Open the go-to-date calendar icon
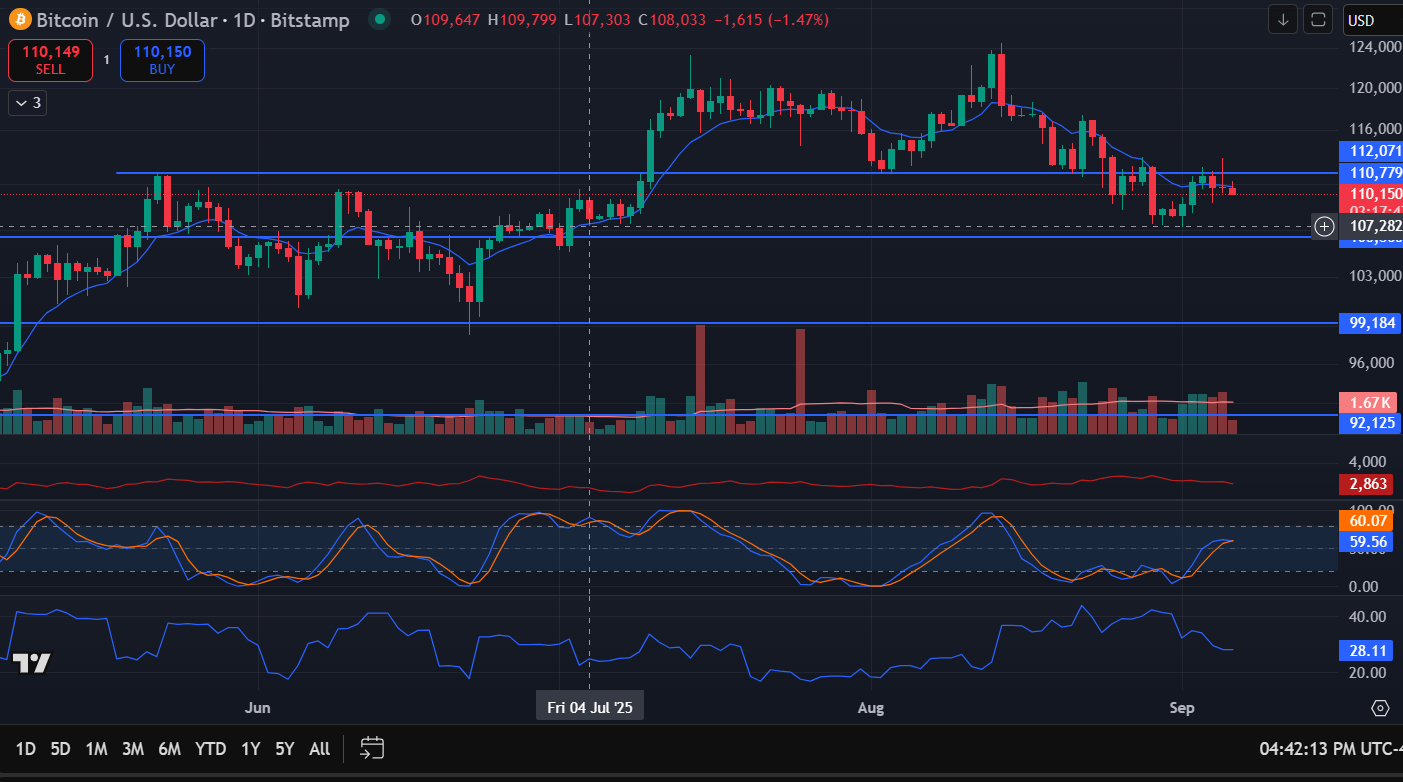This screenshot has height=782, width=1403. 373,748
